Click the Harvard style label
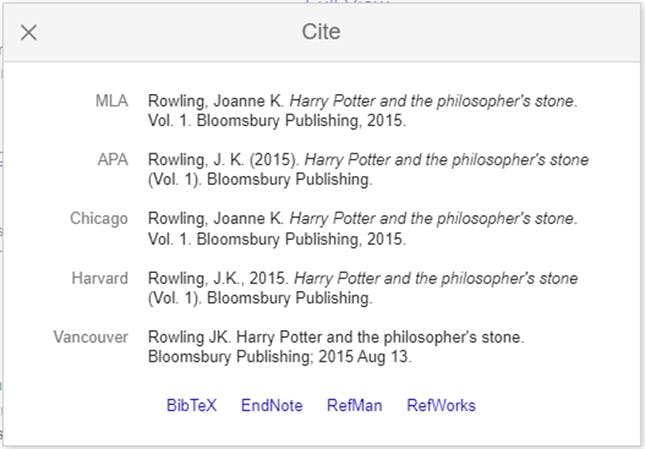 point(100,278)
